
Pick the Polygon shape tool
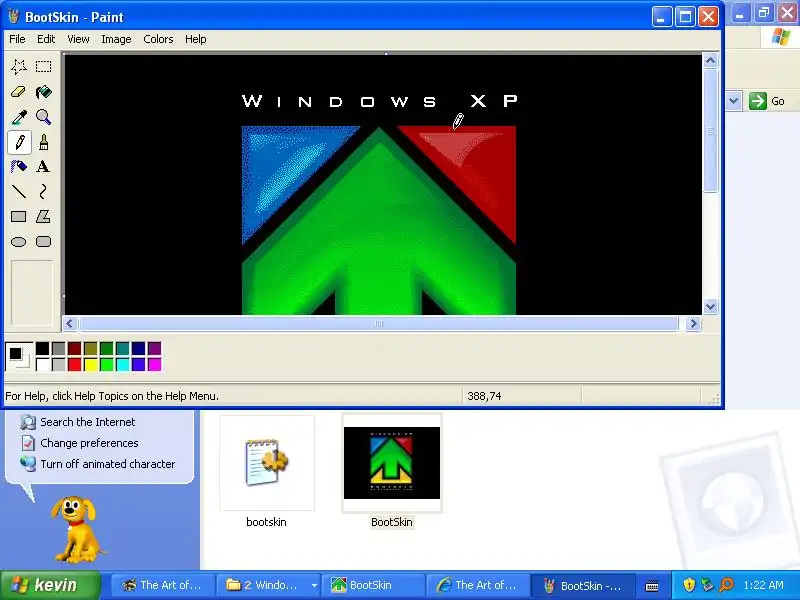click(43, 216)
